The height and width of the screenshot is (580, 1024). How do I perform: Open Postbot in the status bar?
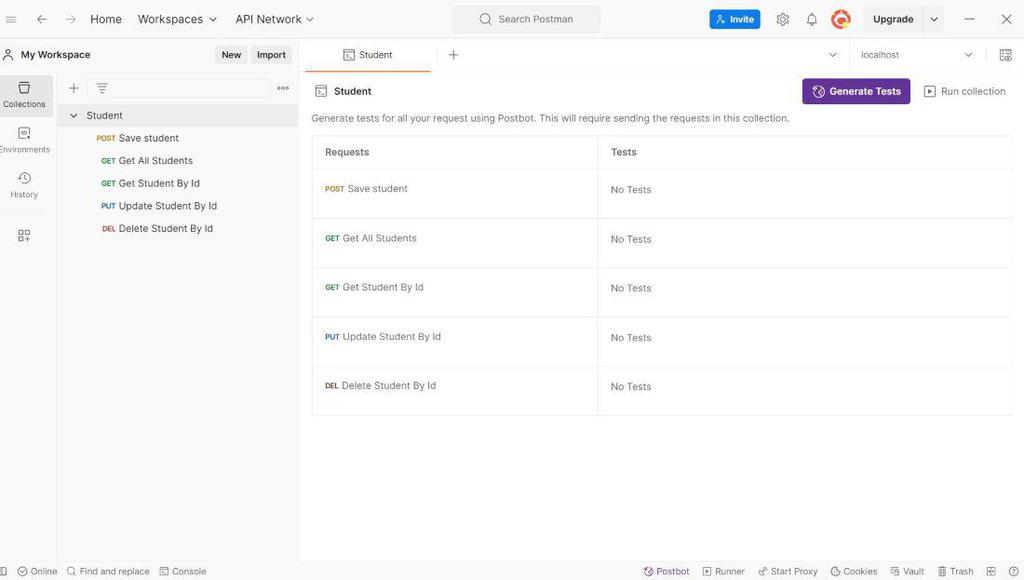[666, 571]
